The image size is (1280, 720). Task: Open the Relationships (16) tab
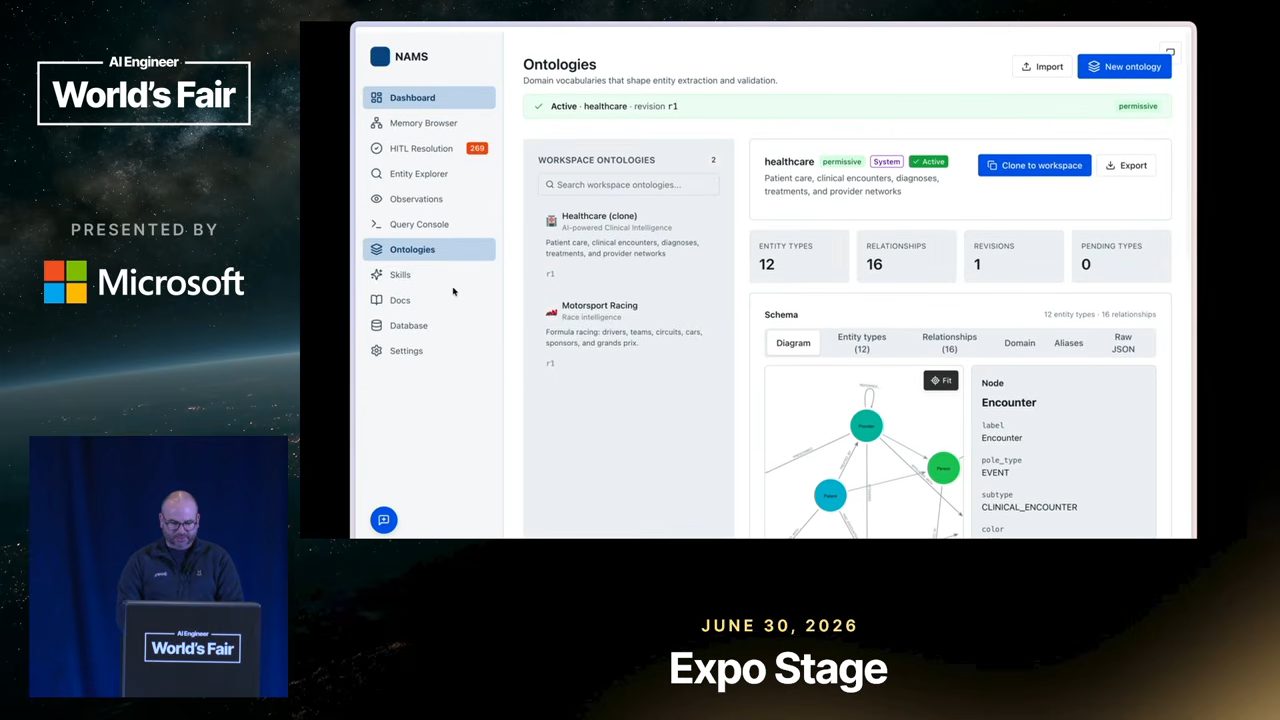point(949,343)
